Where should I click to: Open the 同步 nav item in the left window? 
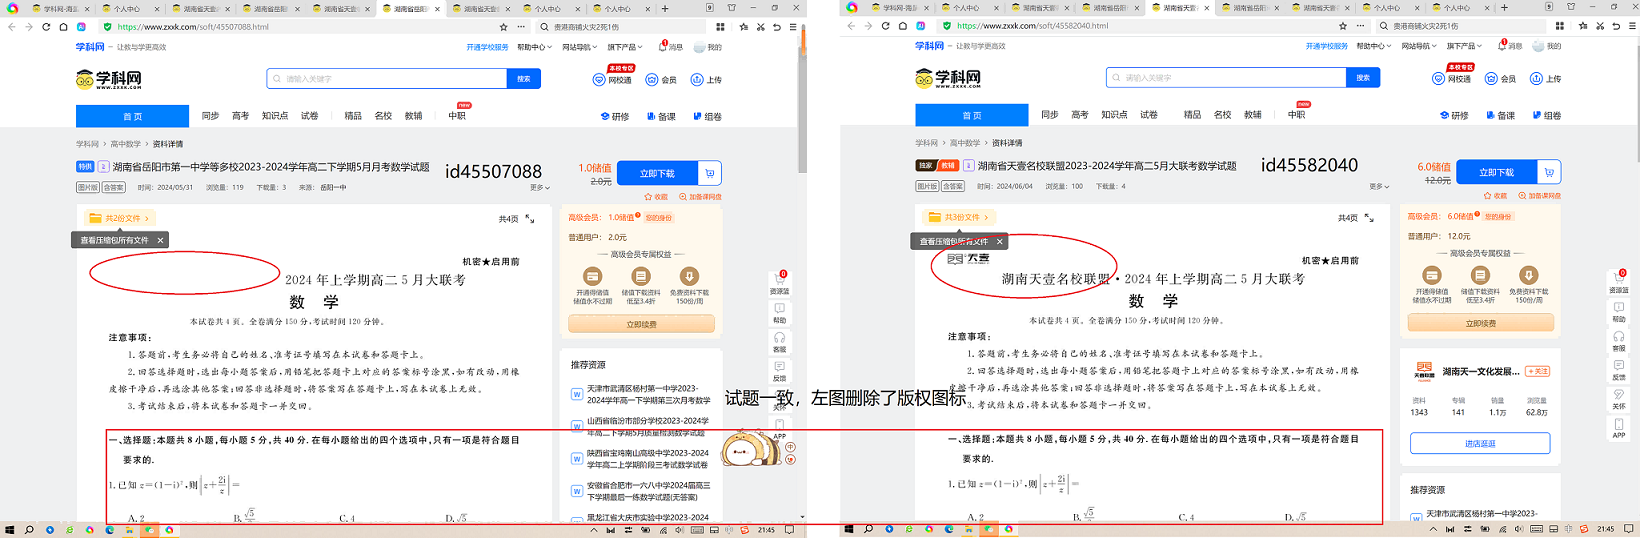point(210,116)
